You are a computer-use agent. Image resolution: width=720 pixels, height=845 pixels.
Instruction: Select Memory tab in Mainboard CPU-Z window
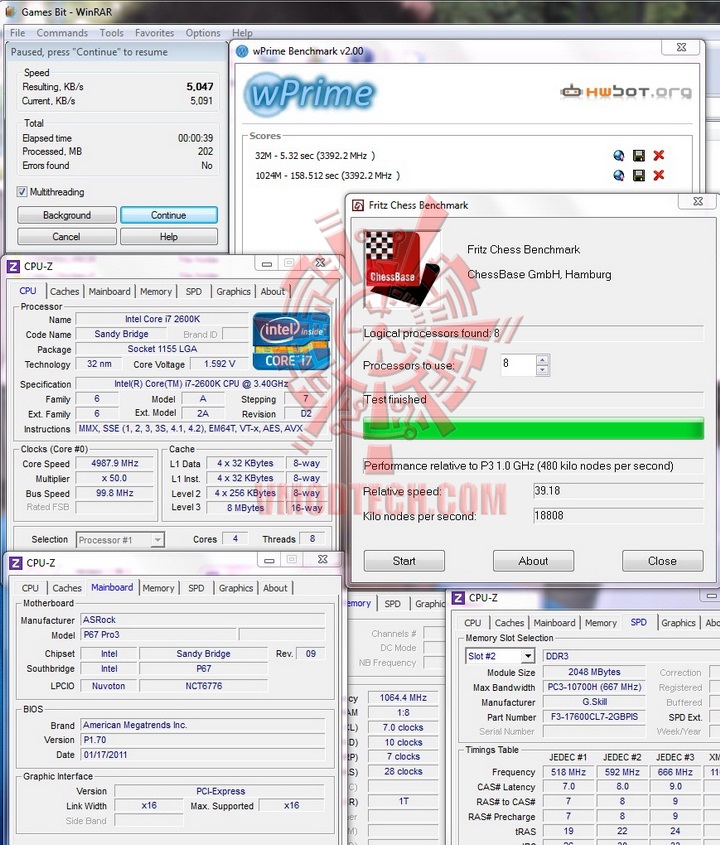pyautogui.click(x=158, y=588)
